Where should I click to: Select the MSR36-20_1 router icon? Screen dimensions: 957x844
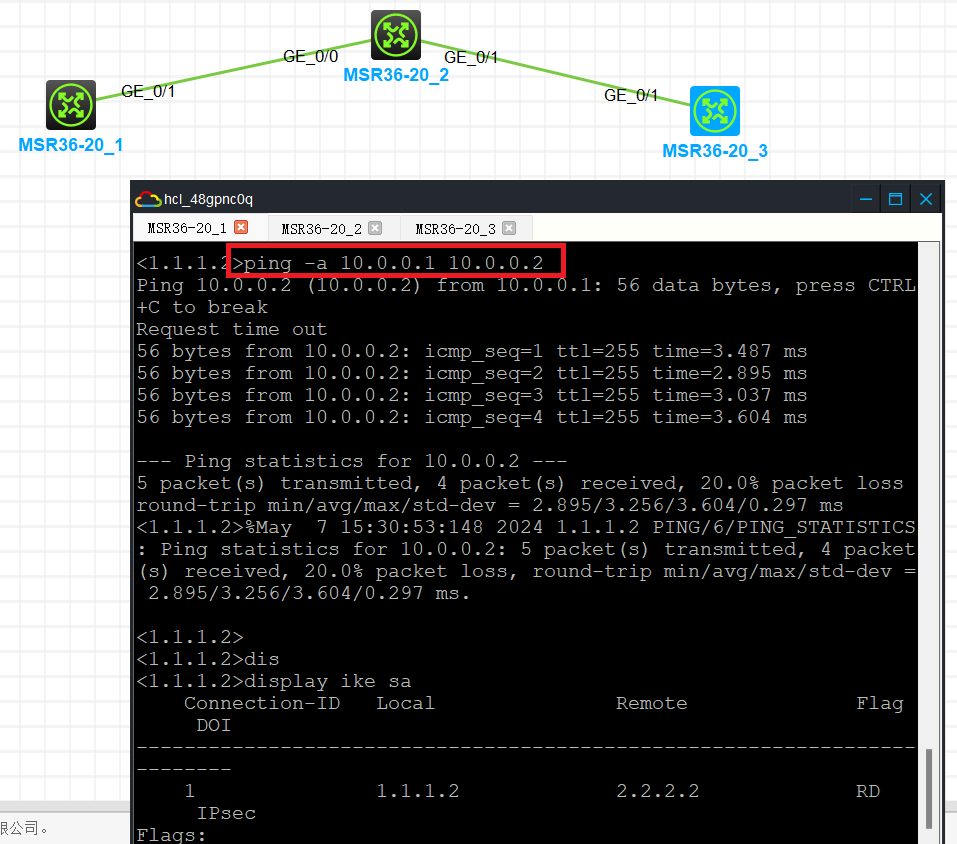pos(71,105)
